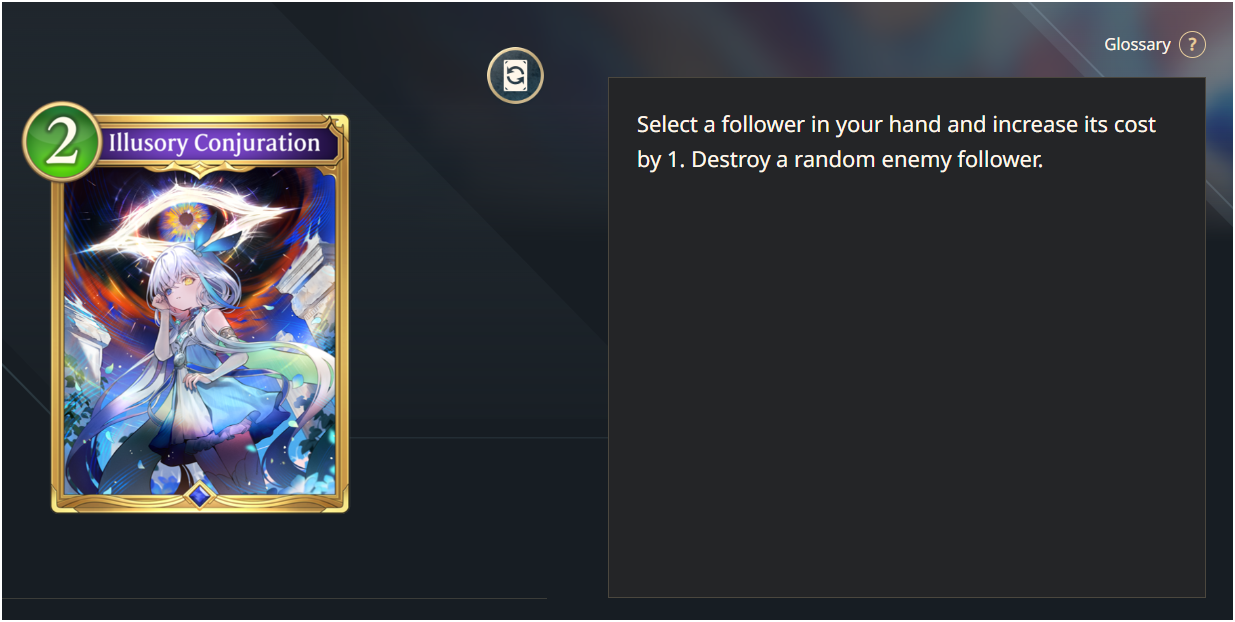The width and height of the screenshot is (1235, 622).
Task: Flip the card with the swap icon
Action: (x=515, y=75)
